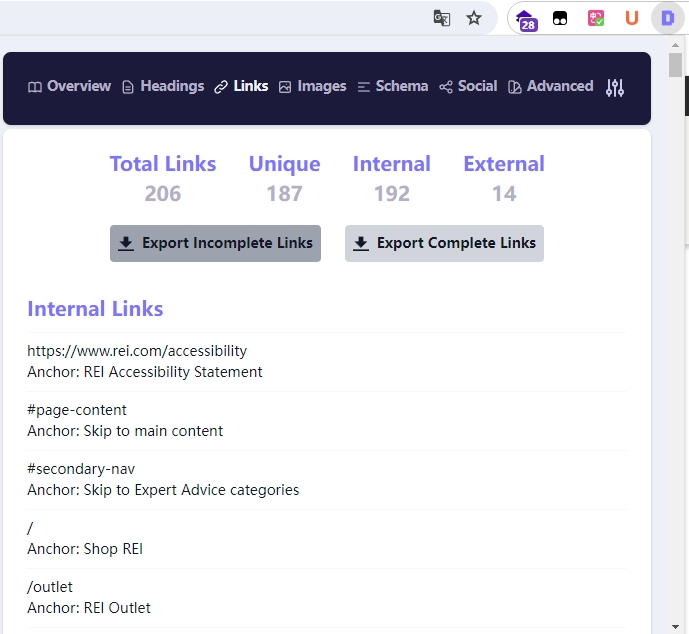Bookmark this page with the star icon

(x=474, y=18)
